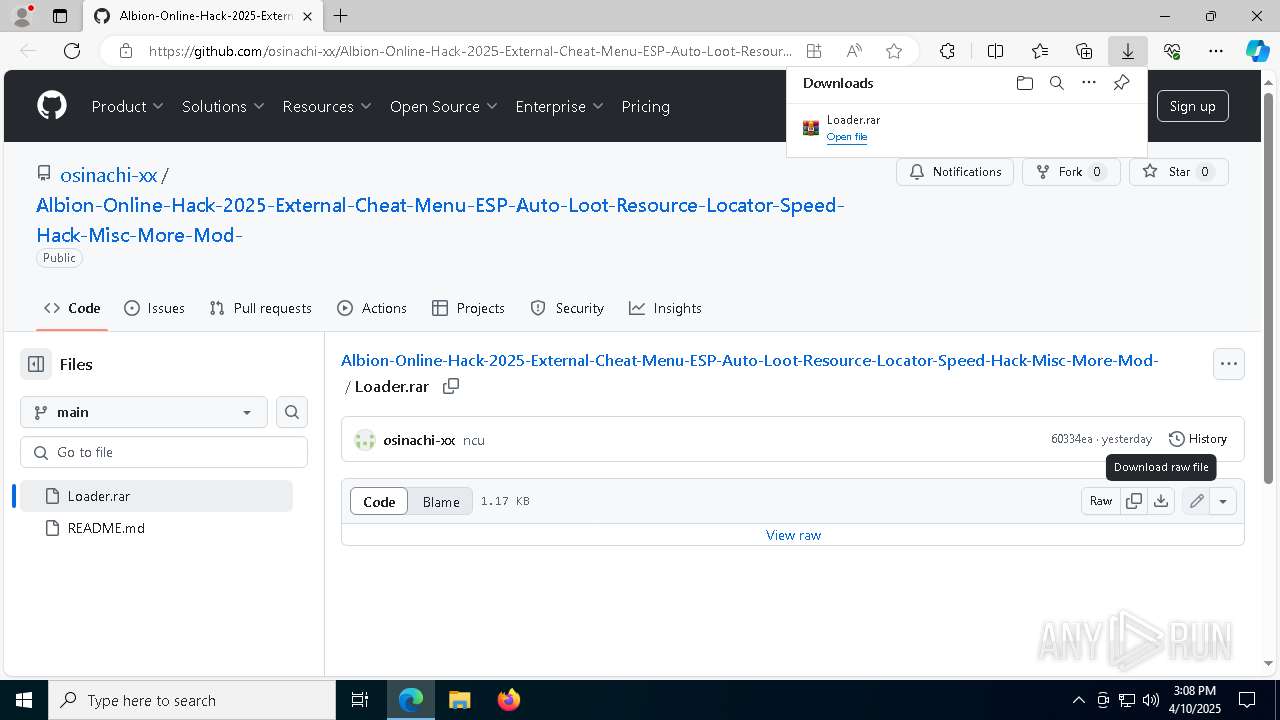Image resolution: width=1280 pixels, height=720 pixels.
Task: Add page to favorites star icon
Action: pos(894,51)
